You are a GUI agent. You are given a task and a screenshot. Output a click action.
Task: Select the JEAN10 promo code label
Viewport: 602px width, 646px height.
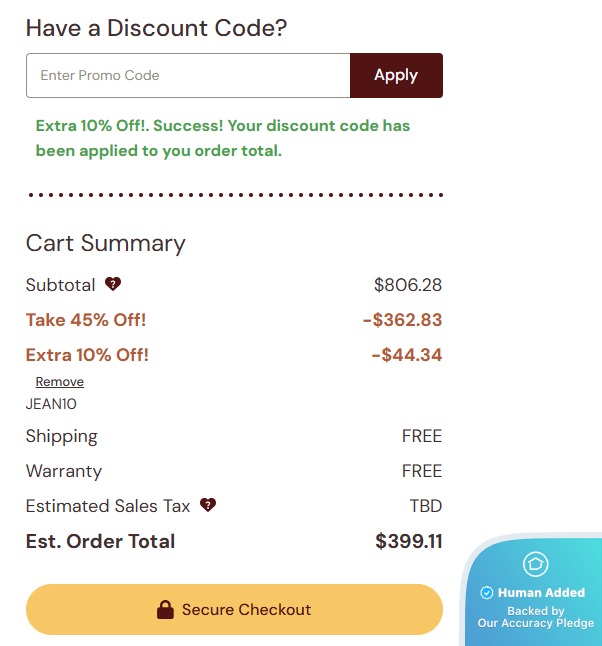coord(51,404)
